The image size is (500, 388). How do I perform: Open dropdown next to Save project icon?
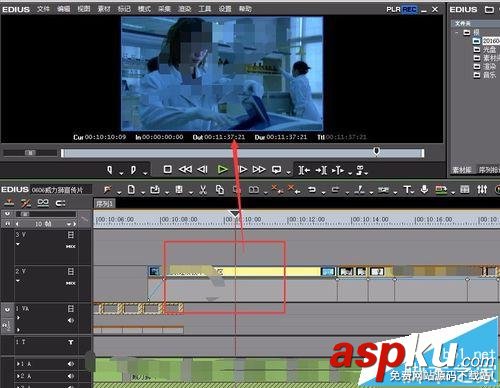click(x=191, y=193)
